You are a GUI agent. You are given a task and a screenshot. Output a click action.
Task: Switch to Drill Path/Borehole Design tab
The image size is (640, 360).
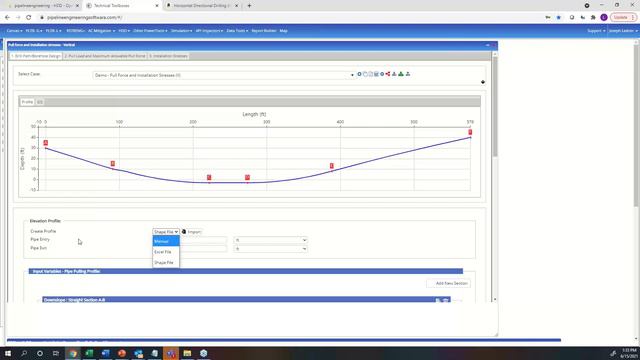click(x=36, y=56)
